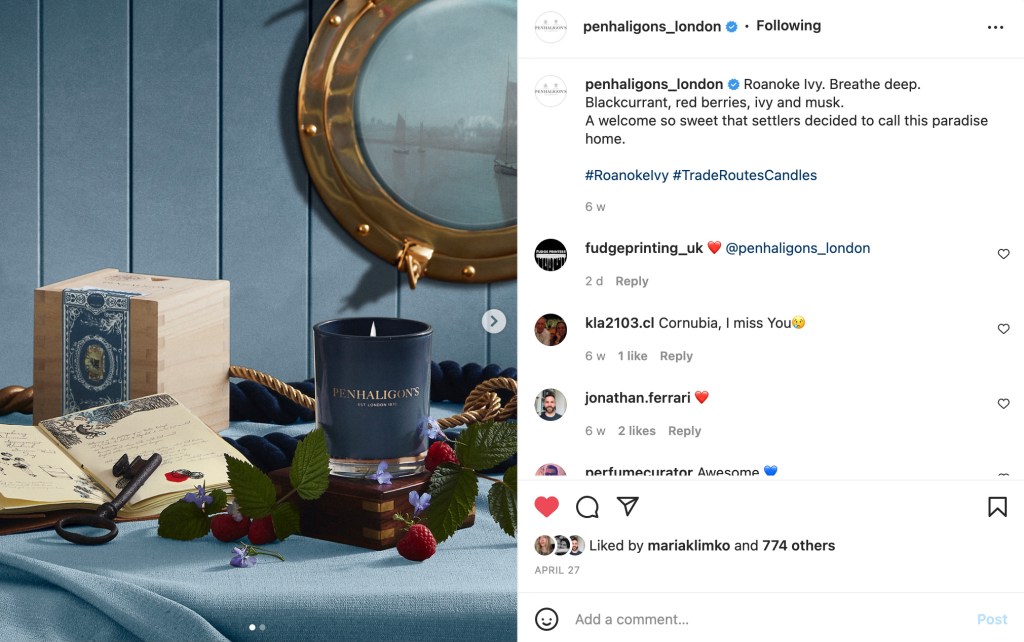Share the post via paper plane icon
The height and width of the screenshot is (642, 1024).
[628, 506]
